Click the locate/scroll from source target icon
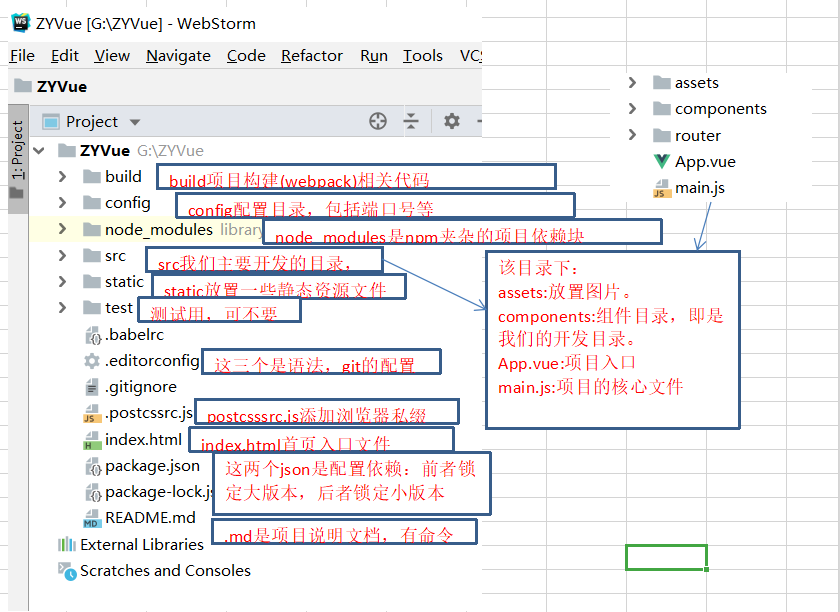 pyautogui.click(x=378, y=121)
